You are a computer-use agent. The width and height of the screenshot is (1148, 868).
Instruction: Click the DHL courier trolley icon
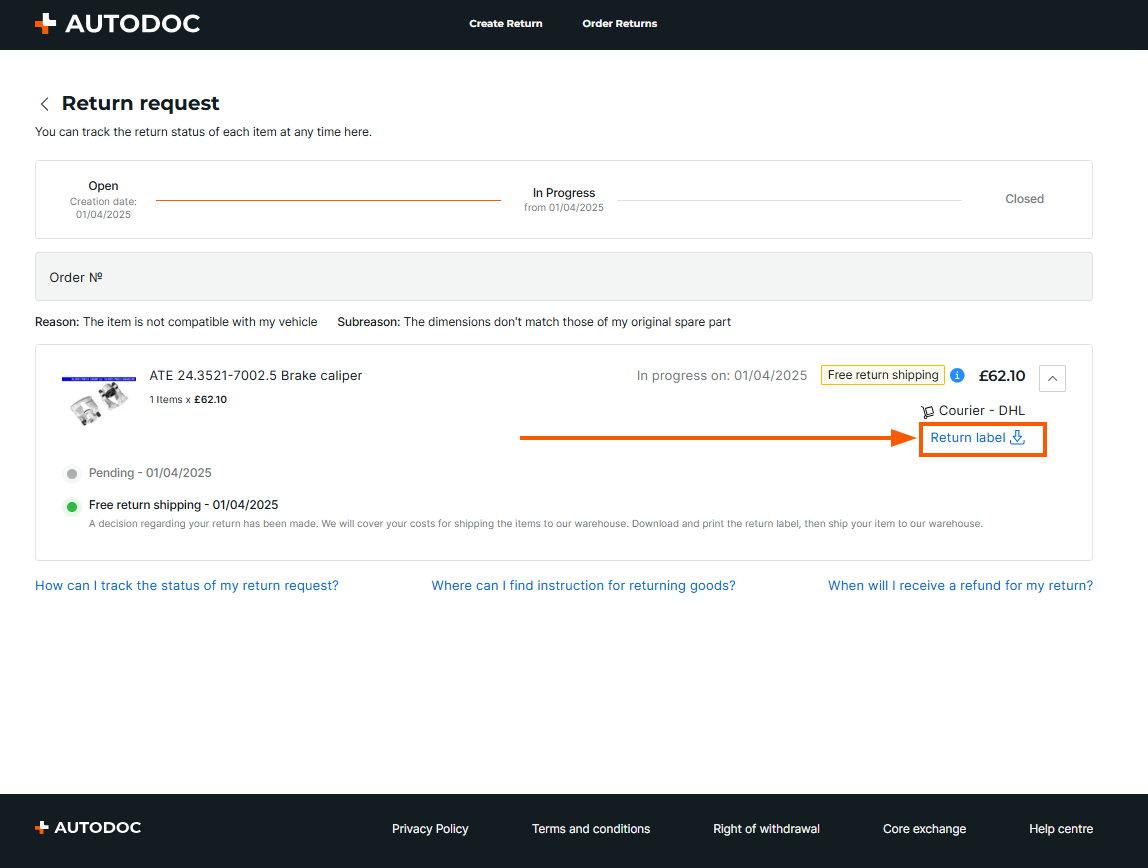click(x=927, y=411)
